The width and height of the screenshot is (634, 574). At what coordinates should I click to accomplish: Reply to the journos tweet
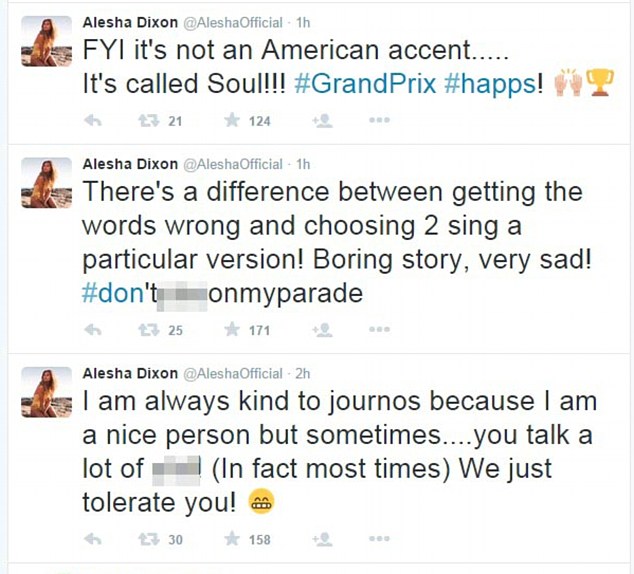[x=93, y=539]
